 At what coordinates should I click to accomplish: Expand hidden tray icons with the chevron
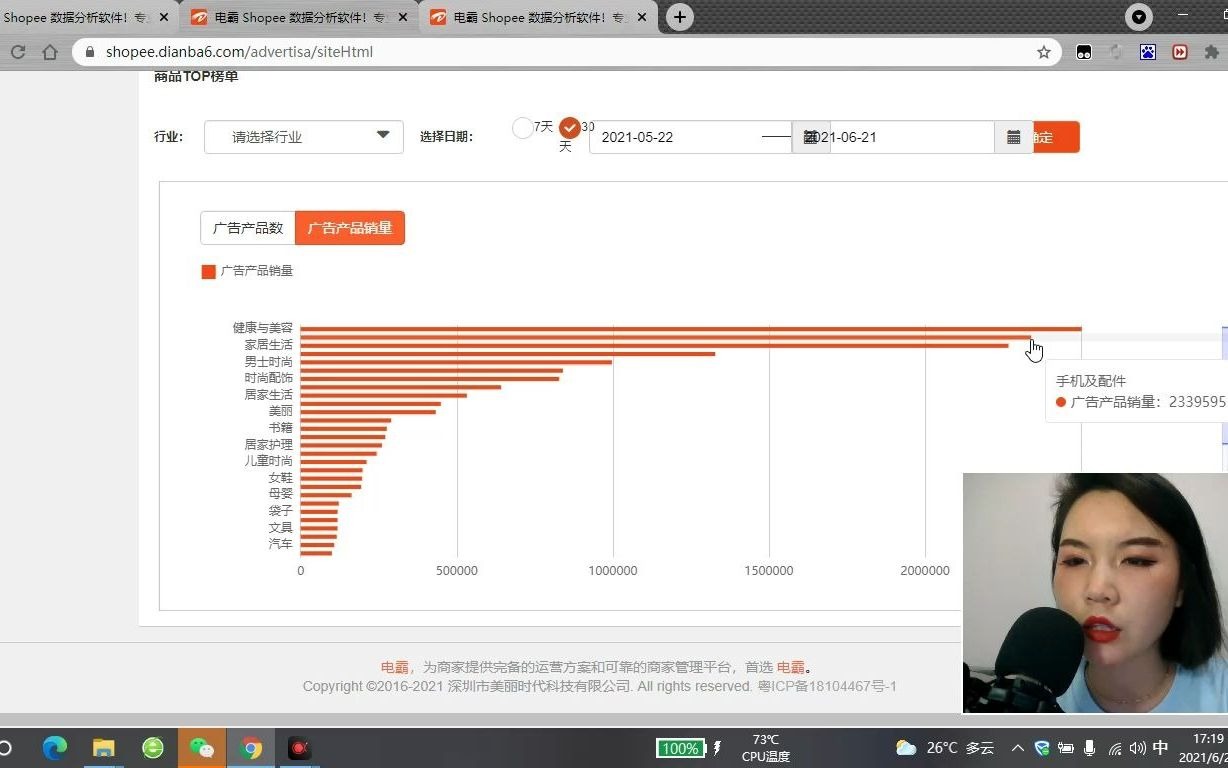click(1017, 748)
